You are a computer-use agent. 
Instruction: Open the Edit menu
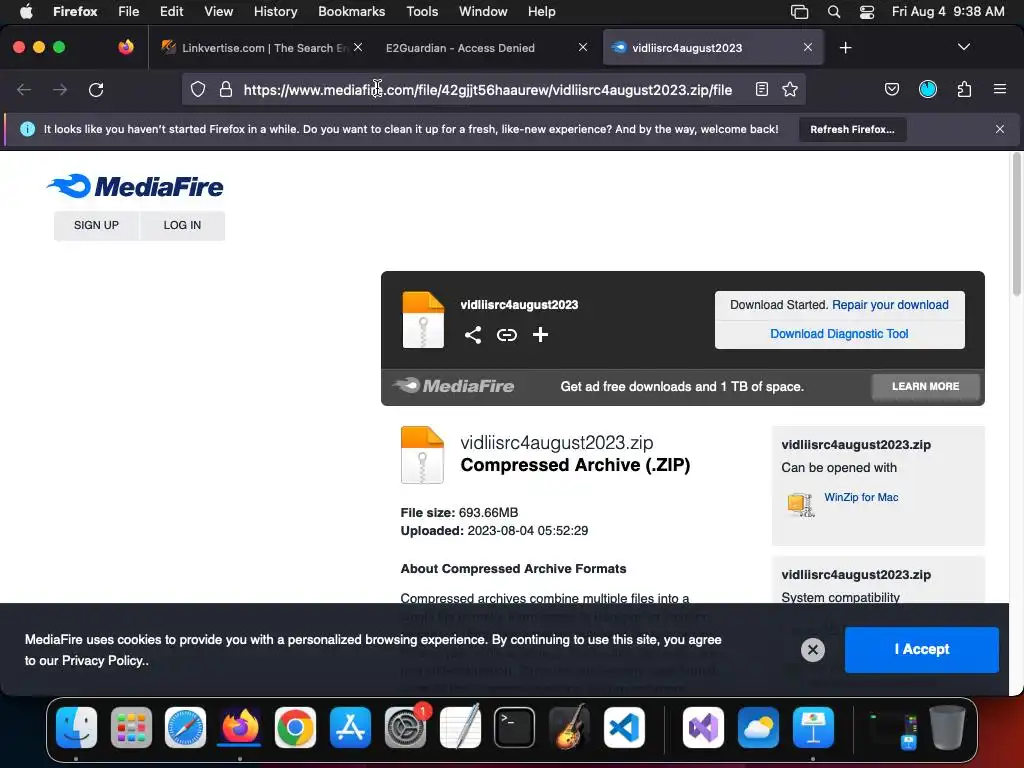pyautogui.click(x=171, y=11)
